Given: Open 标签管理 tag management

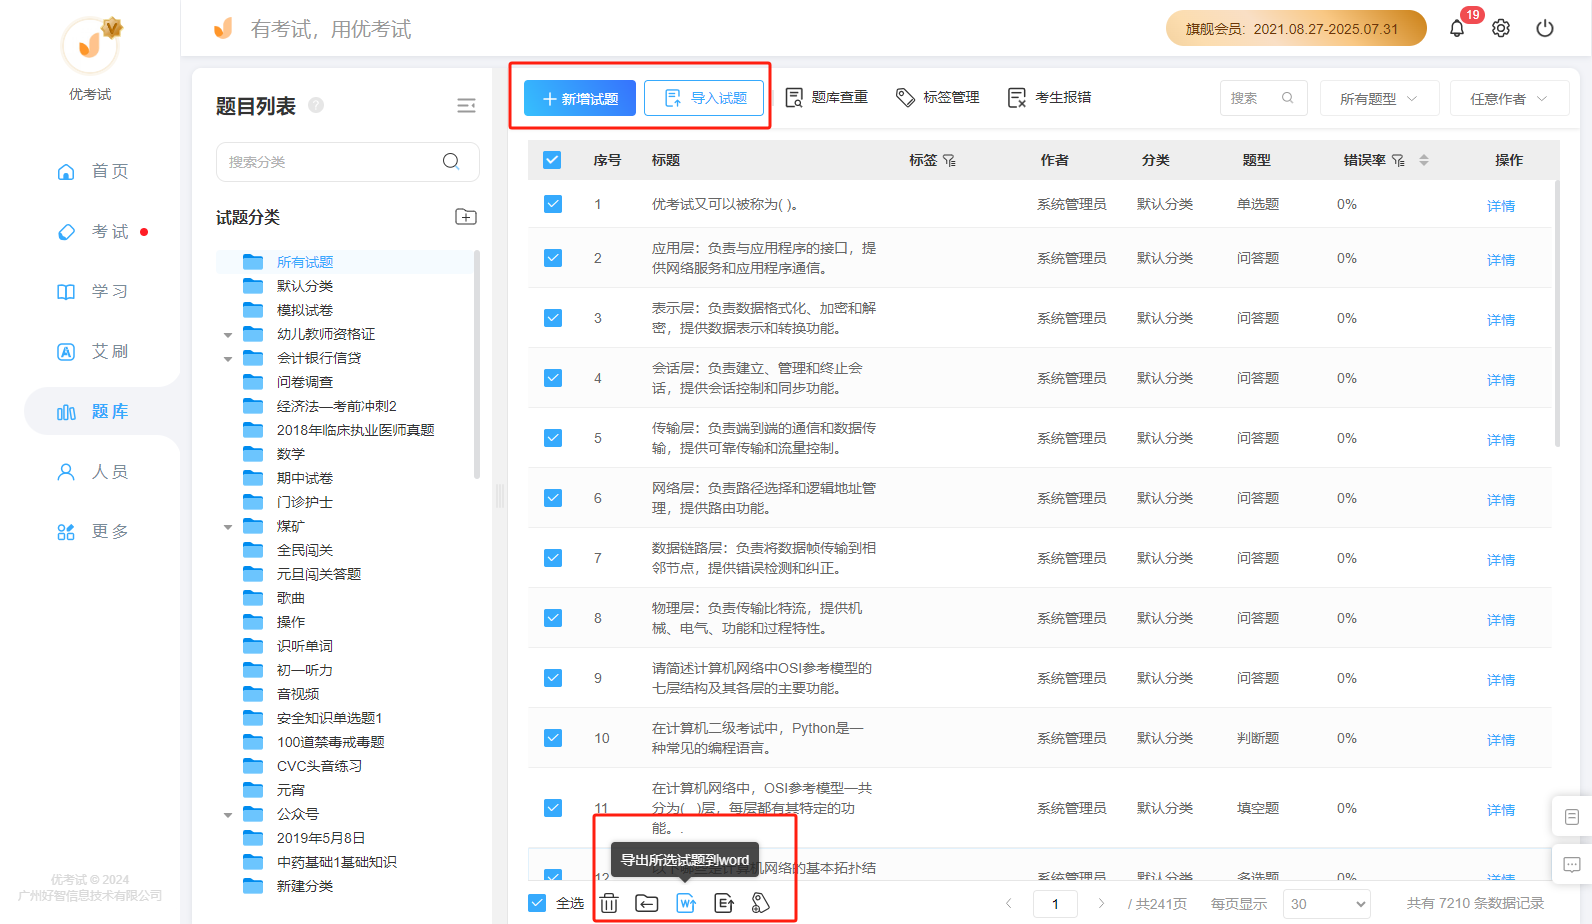Looking at the screenshot, I should click(938, 97).
